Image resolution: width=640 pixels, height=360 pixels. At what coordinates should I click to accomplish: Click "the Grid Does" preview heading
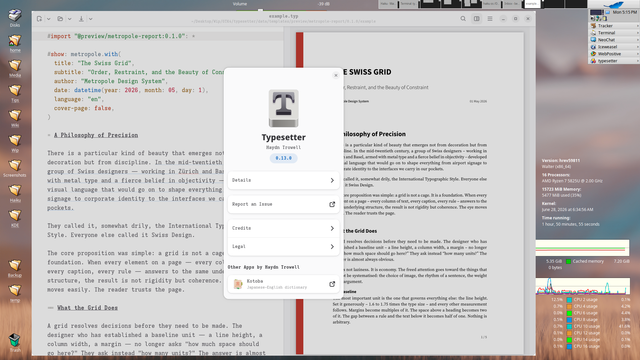[x=361, y=231]
